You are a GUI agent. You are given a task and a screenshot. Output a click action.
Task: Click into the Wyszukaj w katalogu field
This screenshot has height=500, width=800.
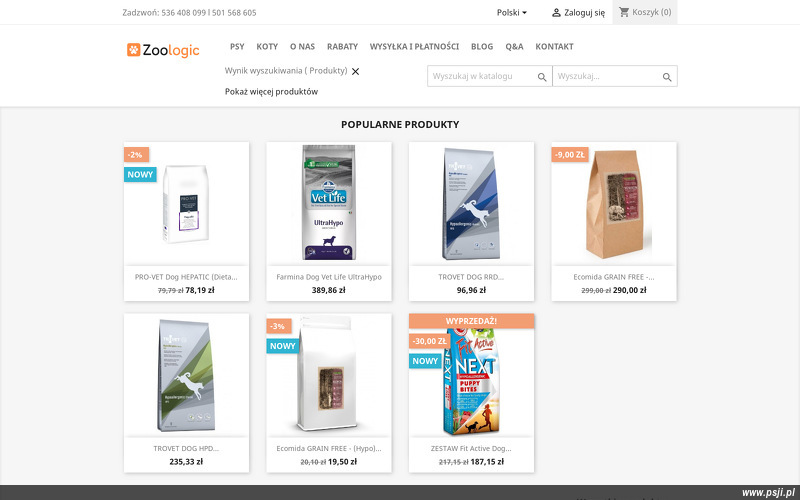[482, 76]
